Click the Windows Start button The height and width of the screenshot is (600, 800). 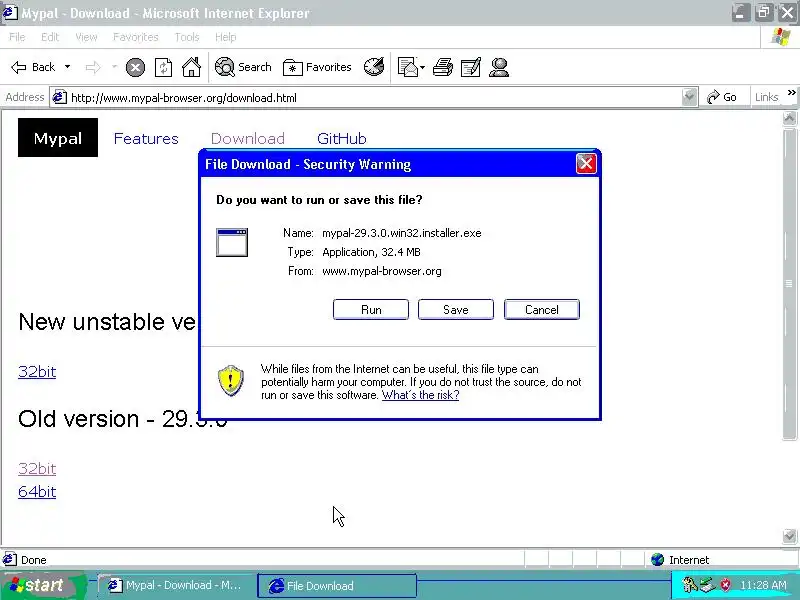[41, 585]
